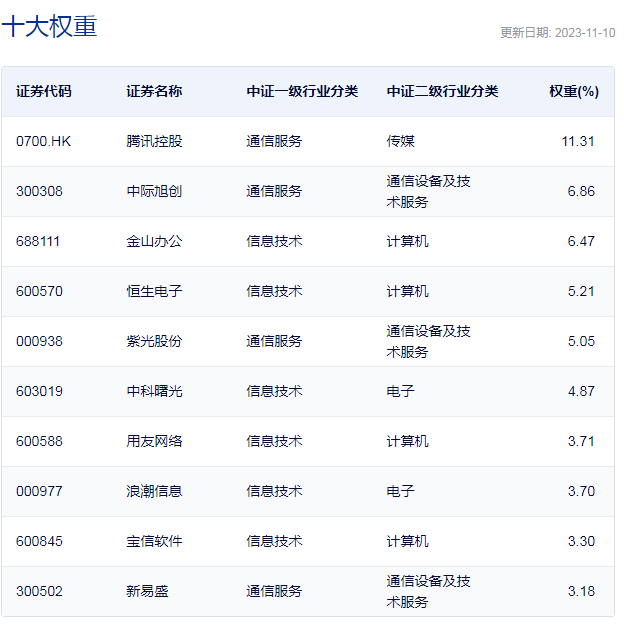This screenshot has height=625, width=624.
Task: Open the 腾讯控股 stock name
Action: (154, 141)
